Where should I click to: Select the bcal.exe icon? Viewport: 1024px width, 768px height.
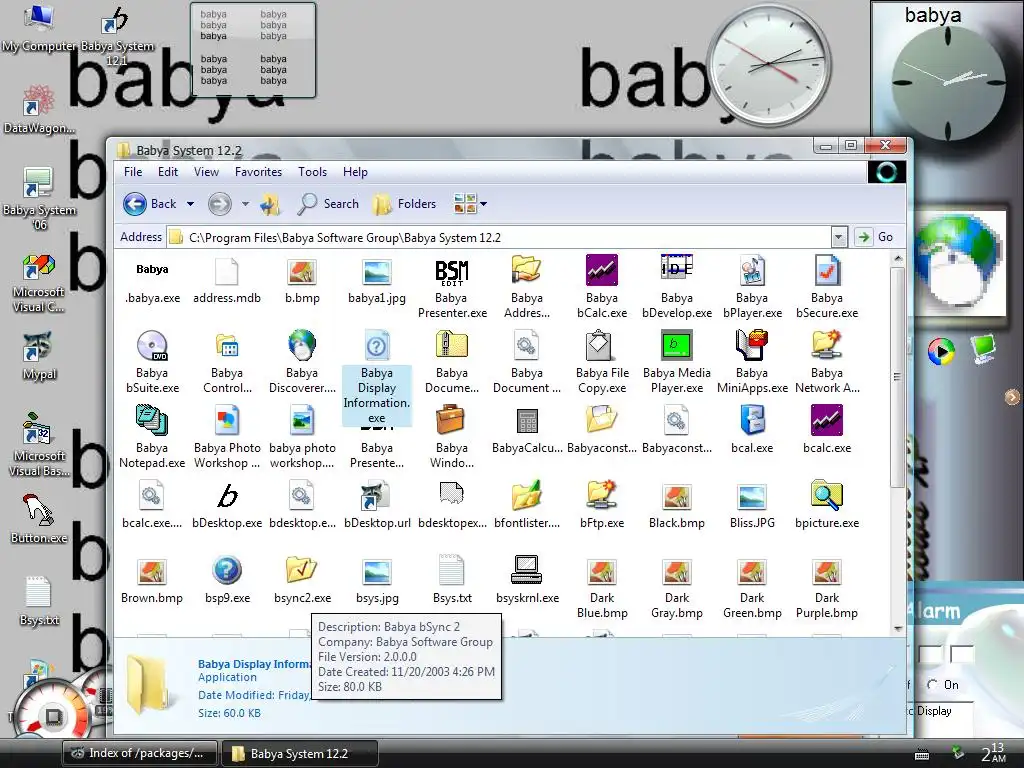(x=752, y=421)
